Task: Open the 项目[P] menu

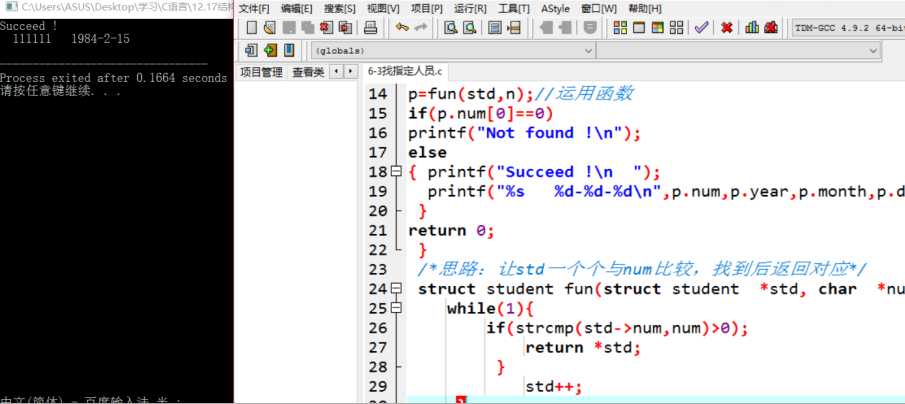Action: click(x=427, y=9)
